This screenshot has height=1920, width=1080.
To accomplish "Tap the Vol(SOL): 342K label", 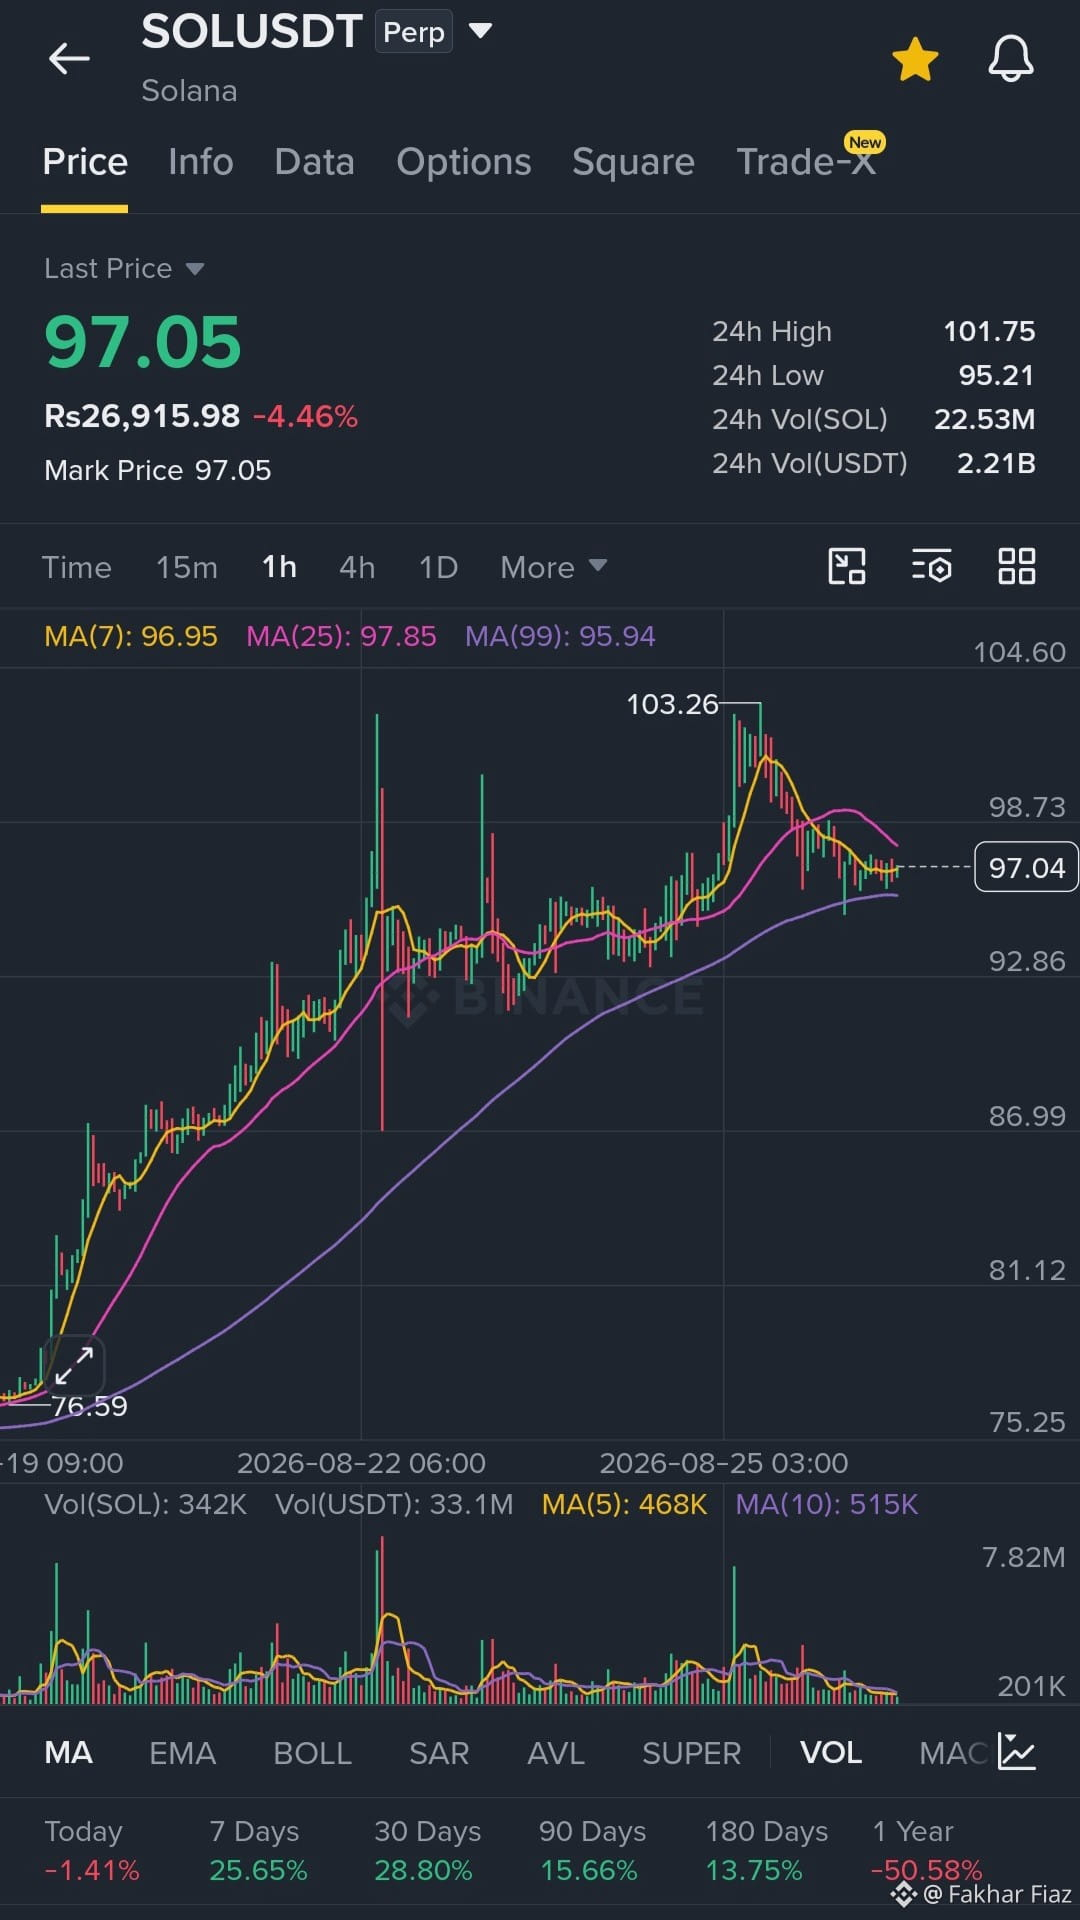I will pos(145,1504).
